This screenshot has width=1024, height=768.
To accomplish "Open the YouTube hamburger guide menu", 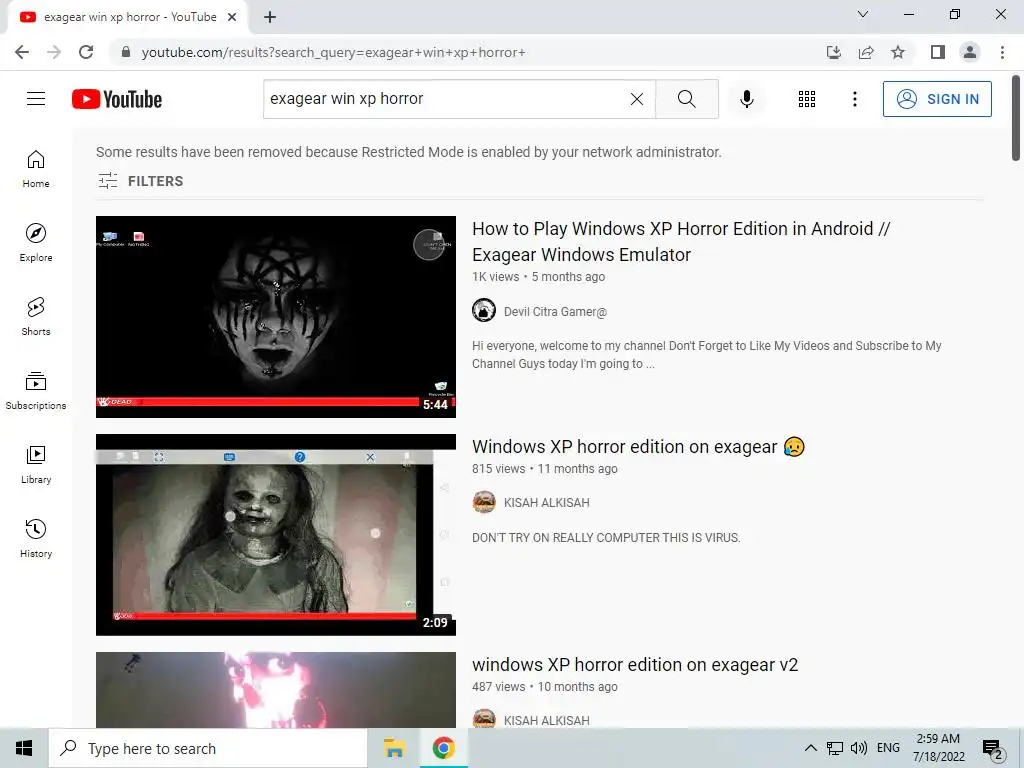I will [36, 99].
